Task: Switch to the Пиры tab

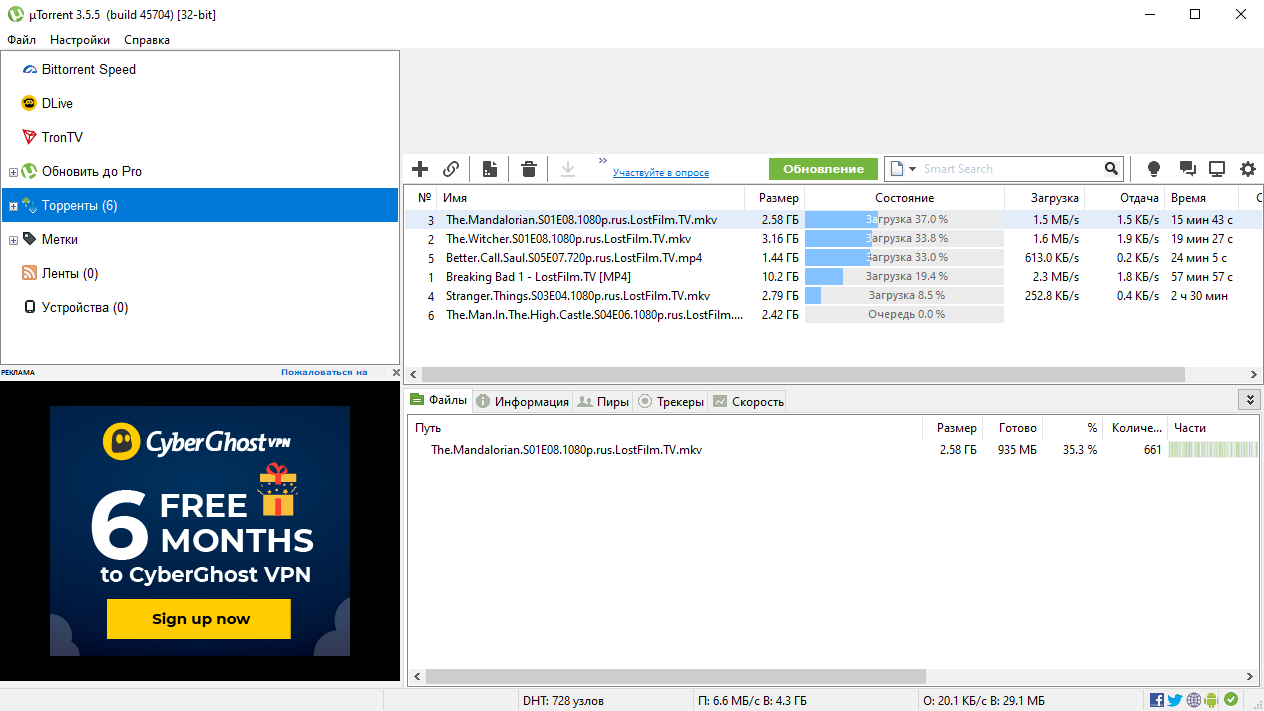Action: click(x=603, y=402)
